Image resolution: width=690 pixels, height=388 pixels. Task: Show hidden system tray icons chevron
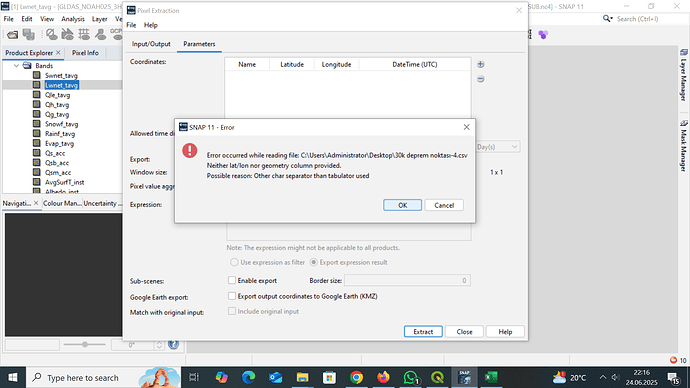pyautogui.click(x=603, y=377)
